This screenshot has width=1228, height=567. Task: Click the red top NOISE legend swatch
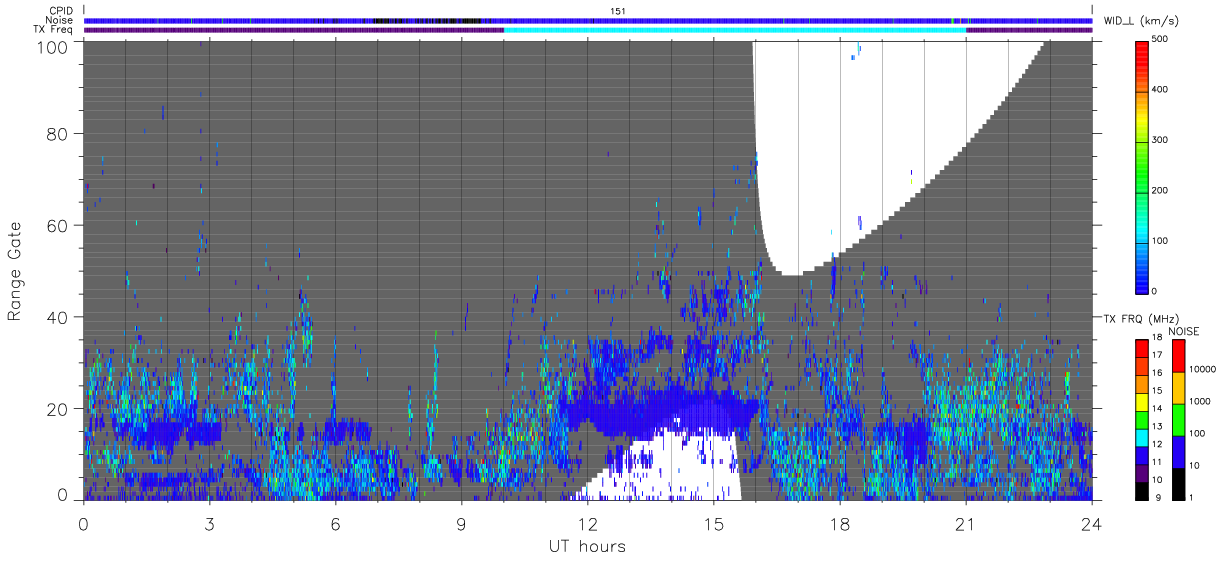coord(1179,355)
